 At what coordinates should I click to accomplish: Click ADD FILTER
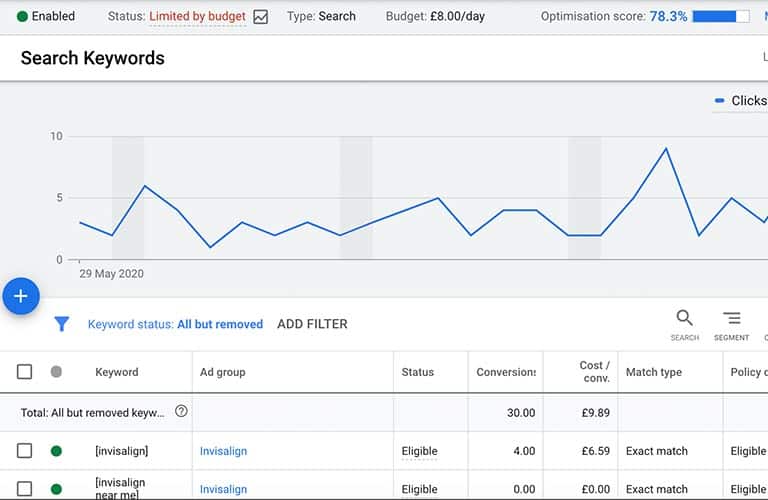(312, 324)
